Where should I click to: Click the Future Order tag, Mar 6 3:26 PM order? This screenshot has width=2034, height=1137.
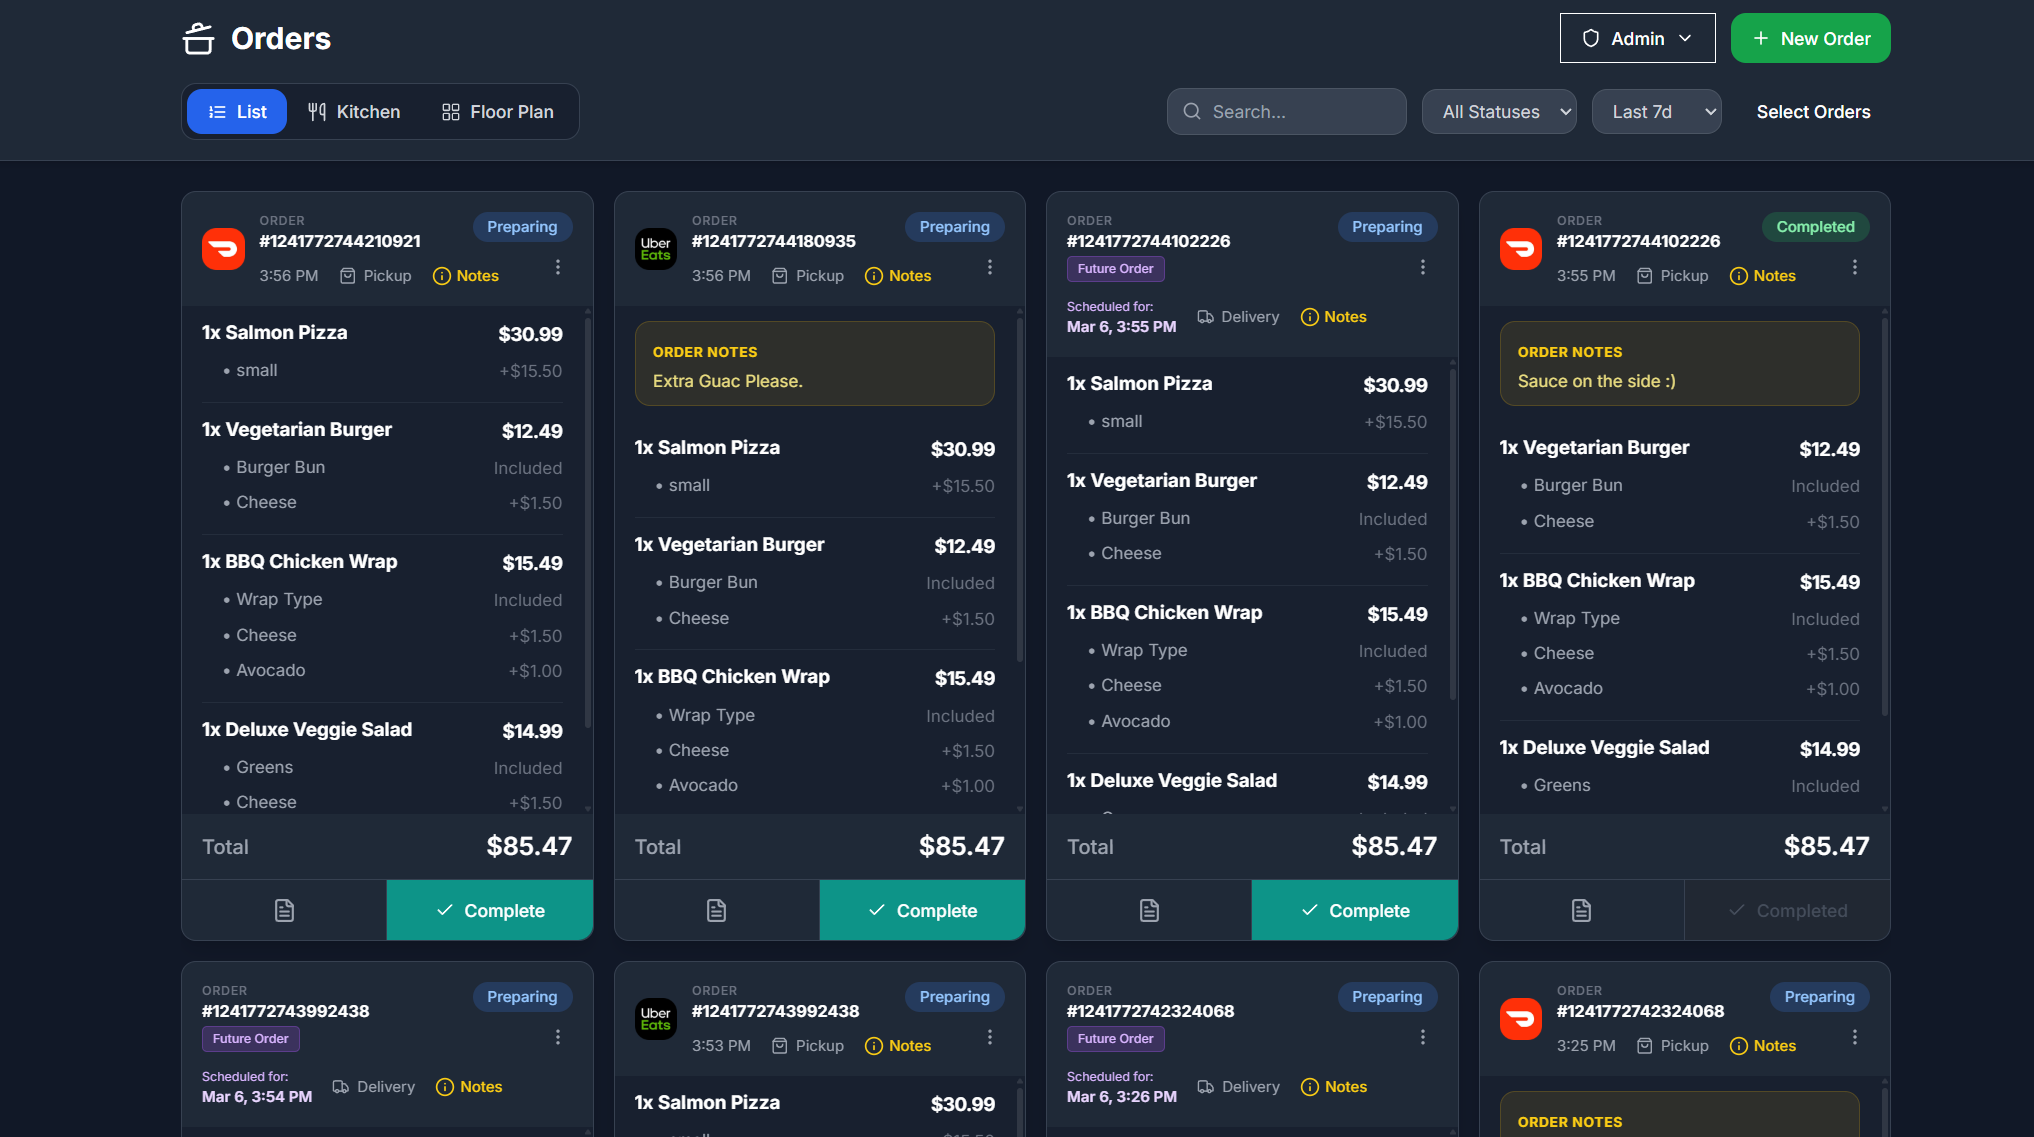[1115, 1039]
